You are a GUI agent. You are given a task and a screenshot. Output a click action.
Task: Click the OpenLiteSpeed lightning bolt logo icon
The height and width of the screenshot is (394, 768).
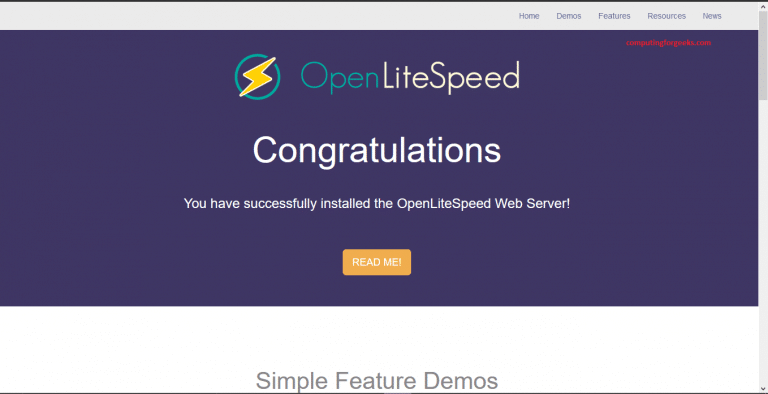click(257, 76)
